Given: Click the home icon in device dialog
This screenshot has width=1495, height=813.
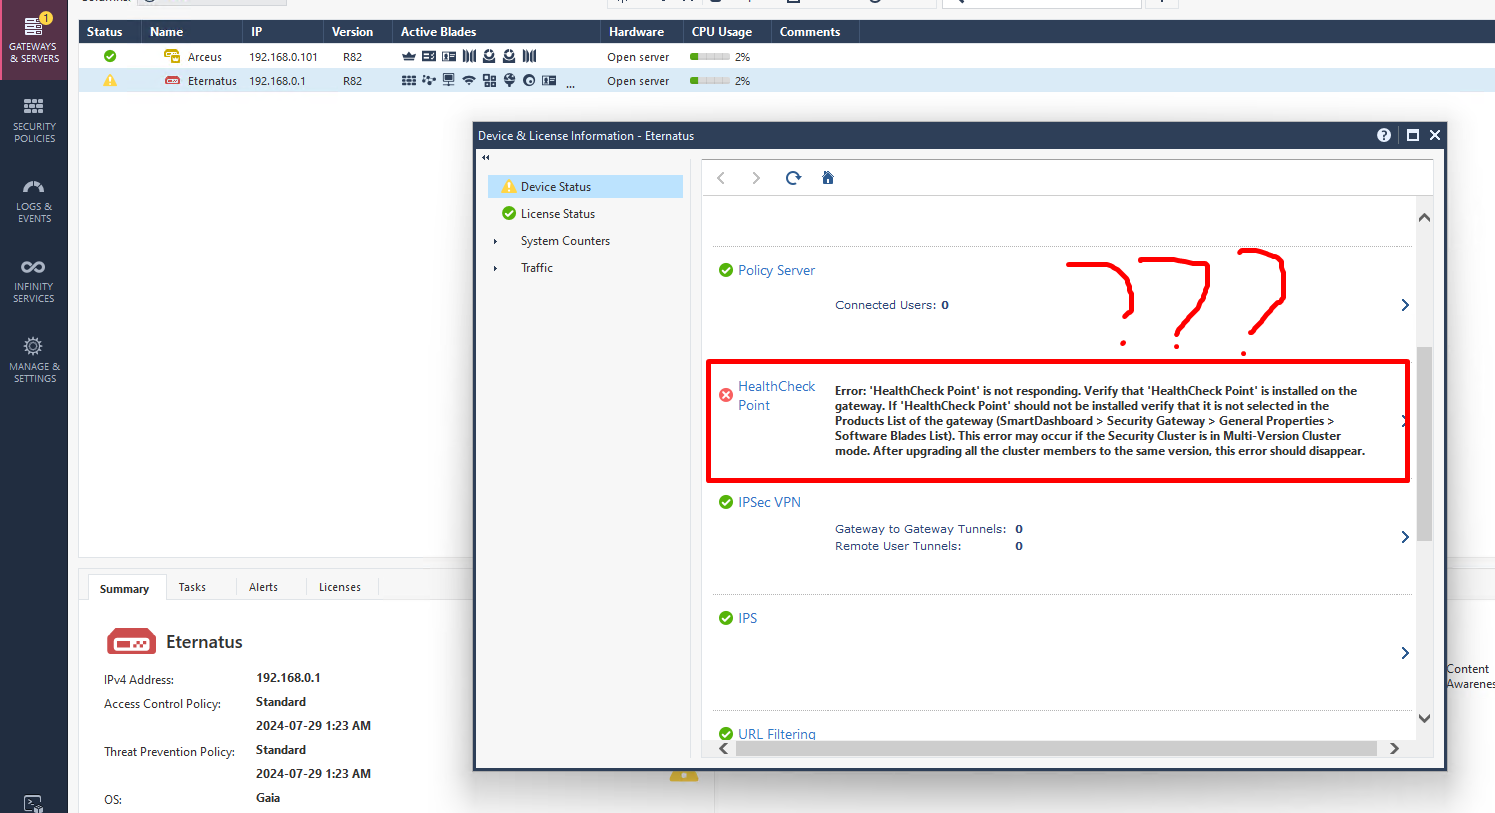Looking at the screenshot, I should click(x=828, y=178).
